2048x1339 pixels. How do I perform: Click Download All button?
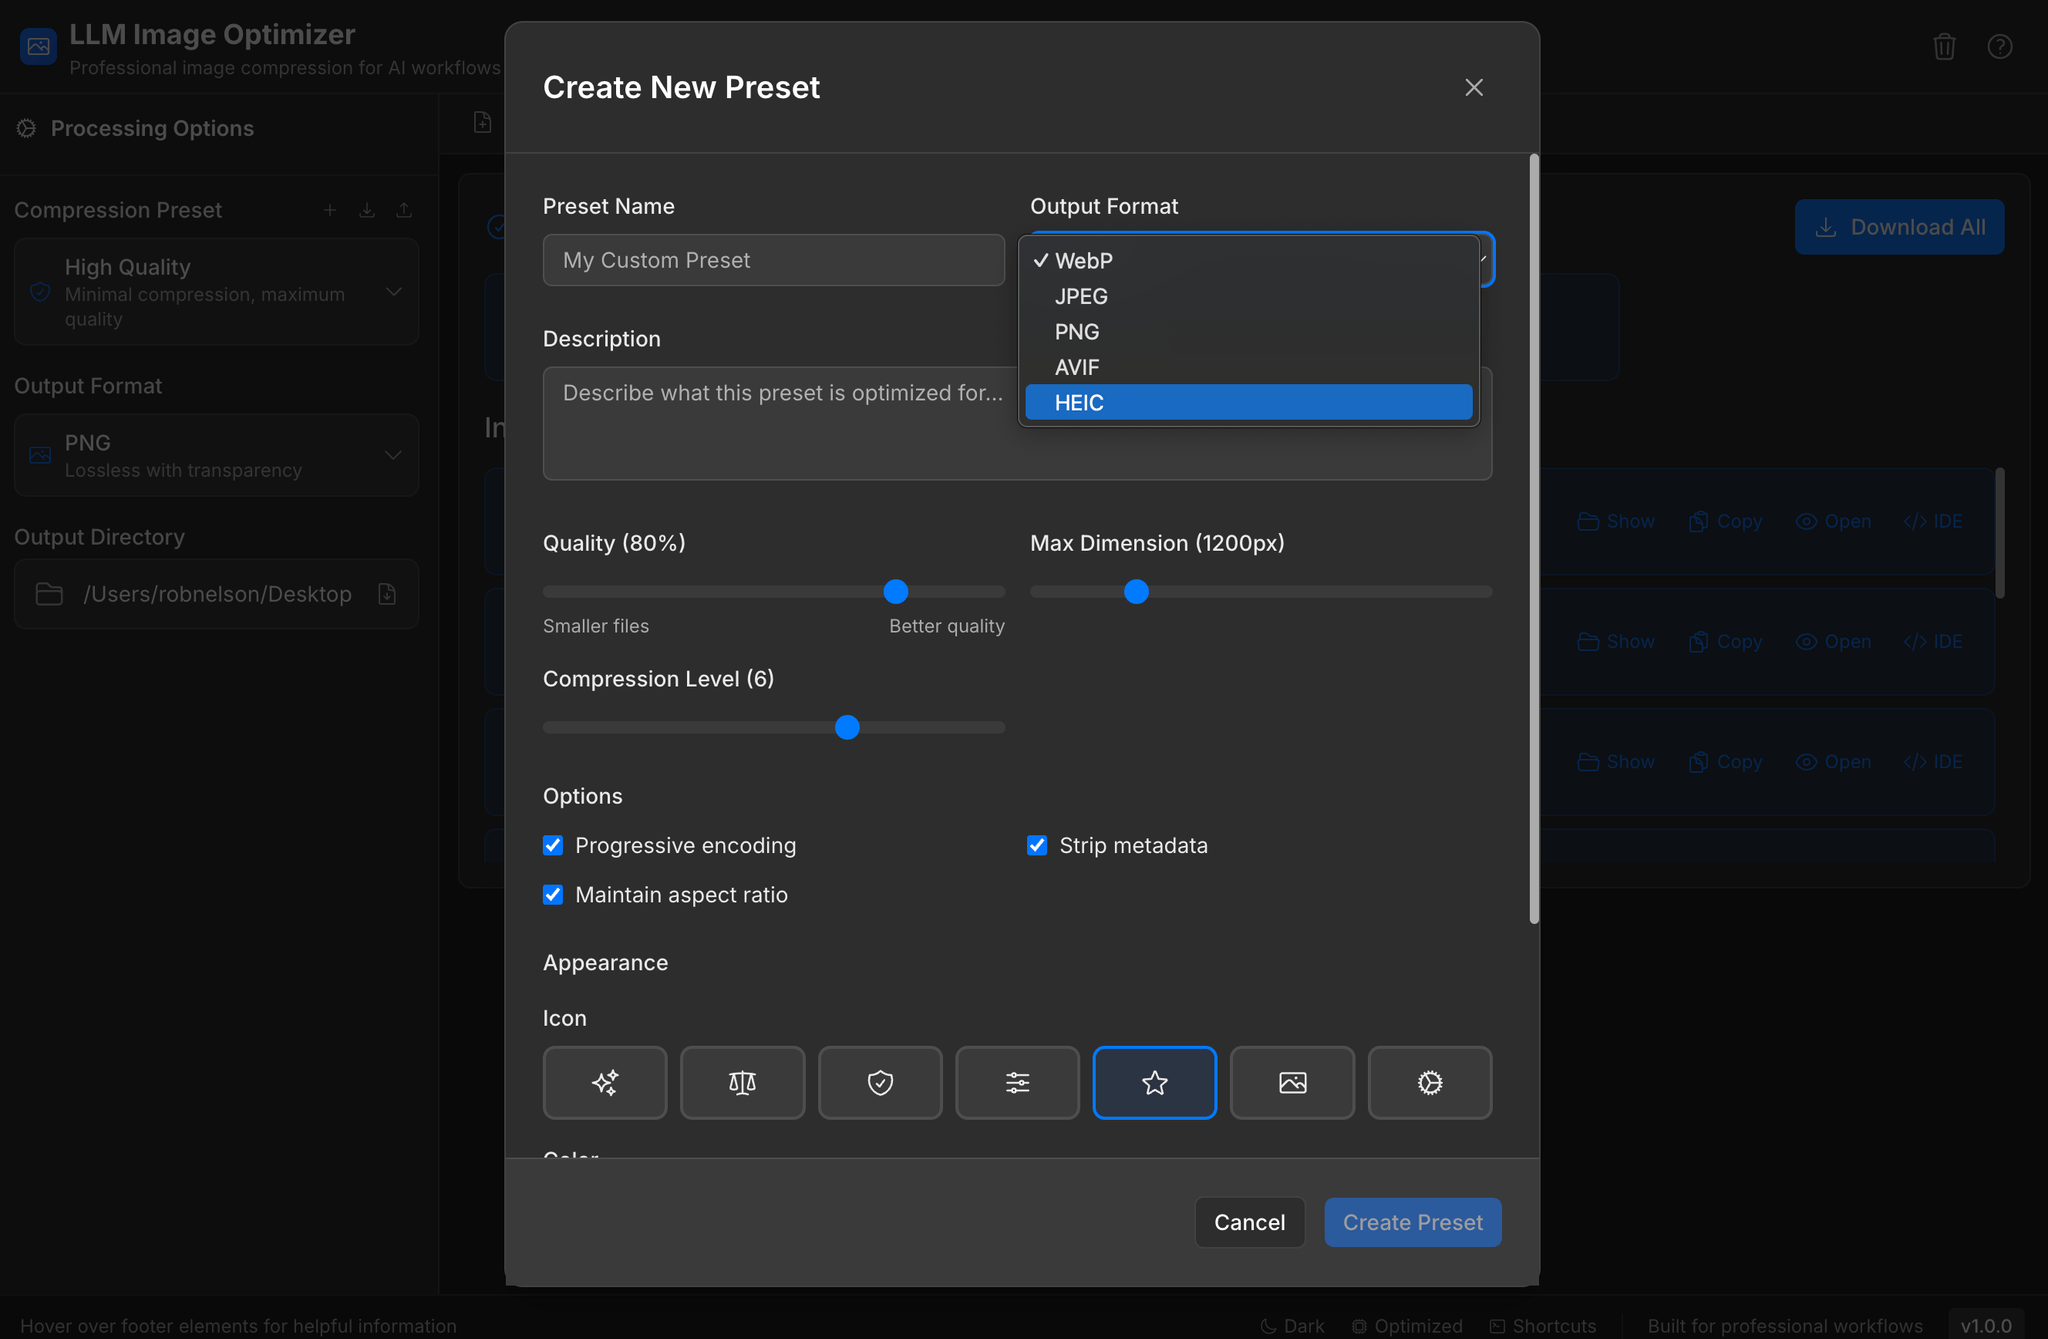[1899, 227]
